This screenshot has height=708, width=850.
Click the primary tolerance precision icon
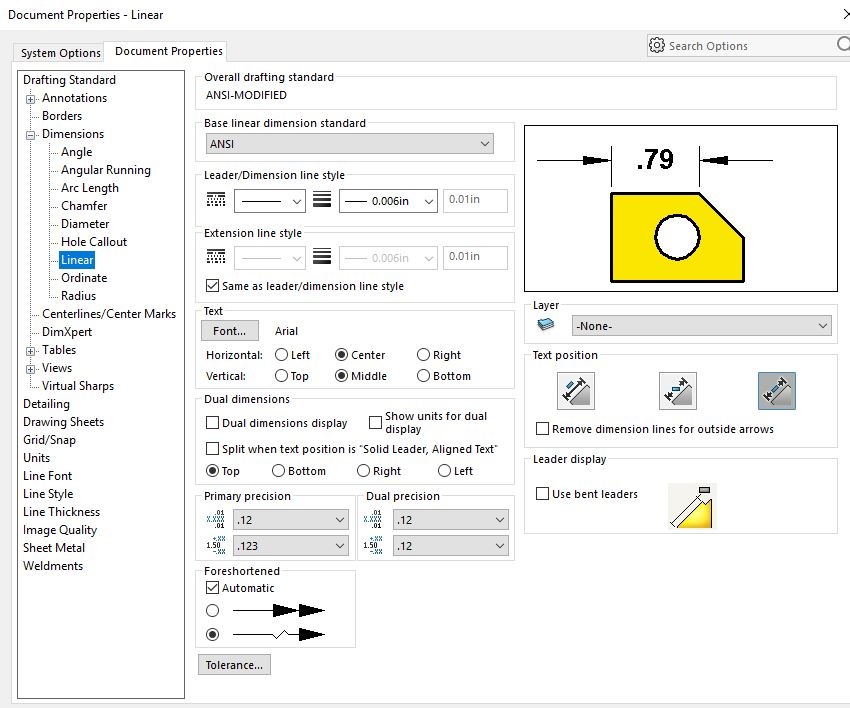coord(216,545)
